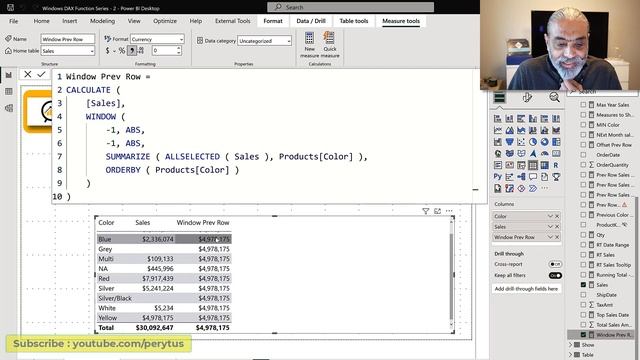Expand the Table node in fields list

tap(571, 355)
